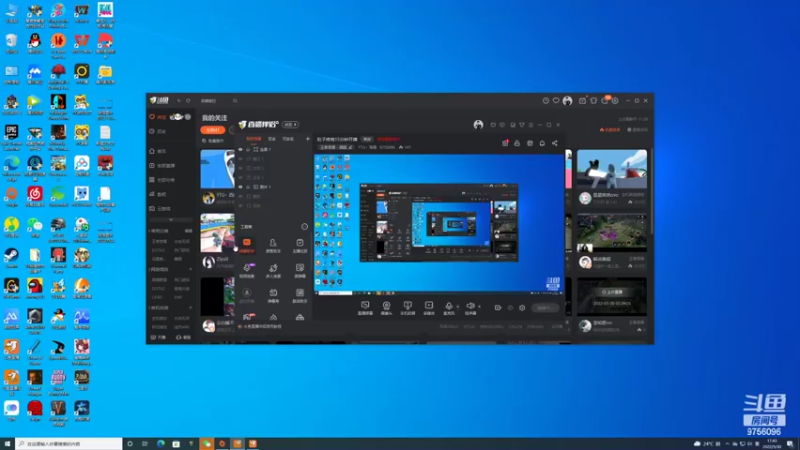Open Microsoft Edge from taskbar
800x450 pixels.
point(161,444)
